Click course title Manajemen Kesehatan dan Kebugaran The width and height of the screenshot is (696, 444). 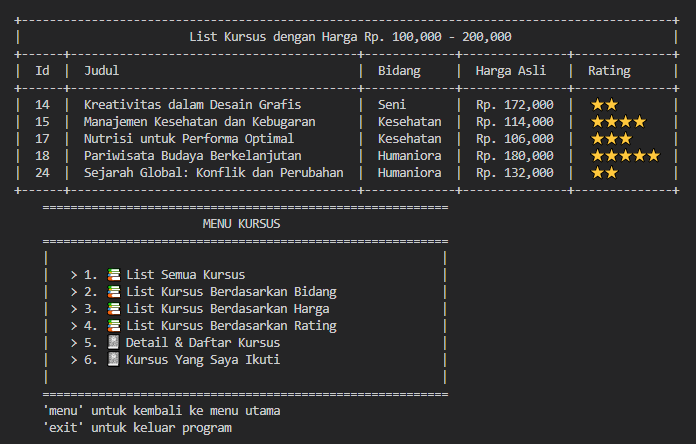coord(200,122)
